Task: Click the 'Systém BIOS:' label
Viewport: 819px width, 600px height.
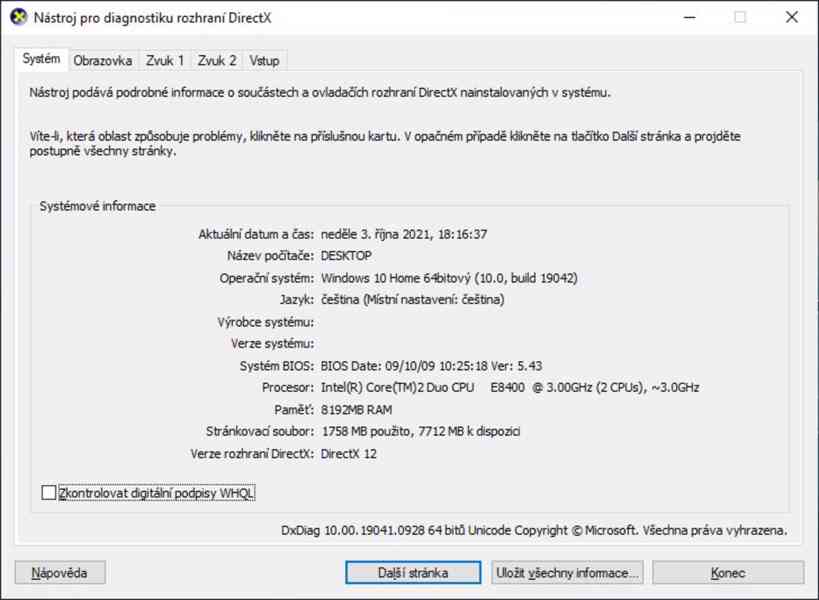Action: click(277, 366)
